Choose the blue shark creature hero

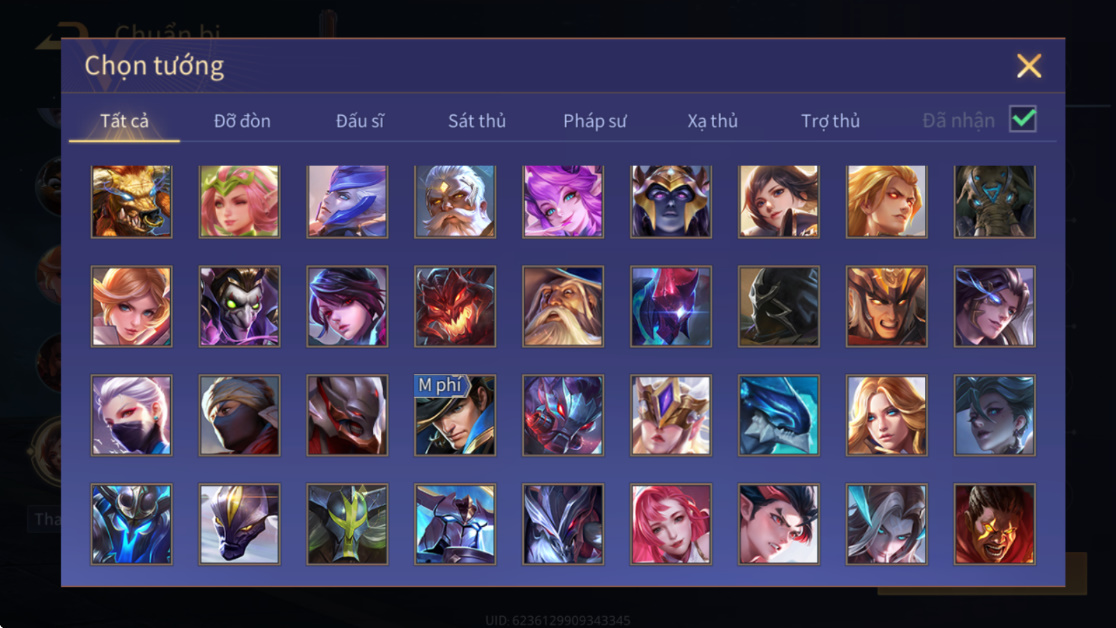pyautogui.click(x=779, y=415)
